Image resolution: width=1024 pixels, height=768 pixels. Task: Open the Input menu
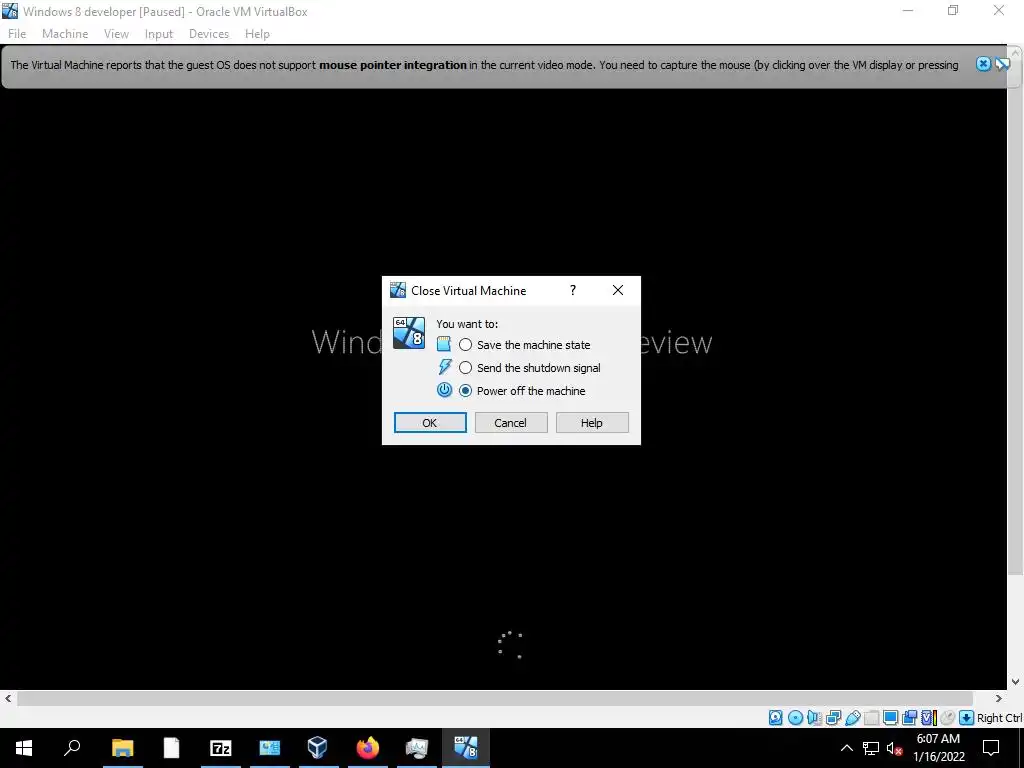point(159,34)
